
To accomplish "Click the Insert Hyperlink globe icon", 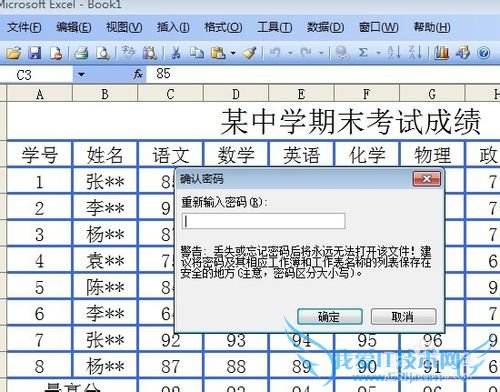I will [342, 53].
